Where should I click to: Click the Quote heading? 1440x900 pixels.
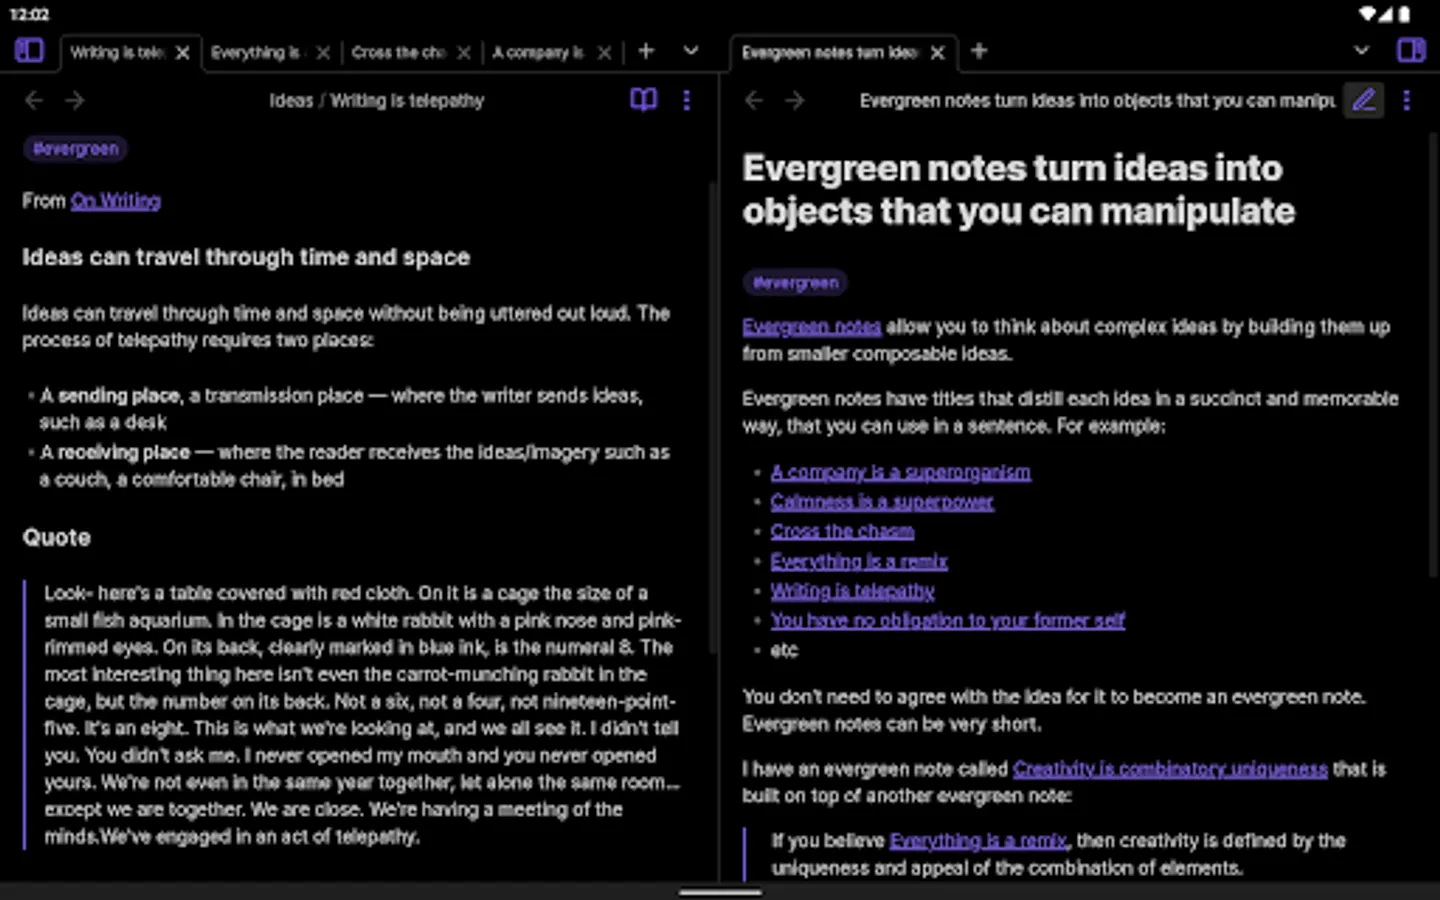[57, 538]
